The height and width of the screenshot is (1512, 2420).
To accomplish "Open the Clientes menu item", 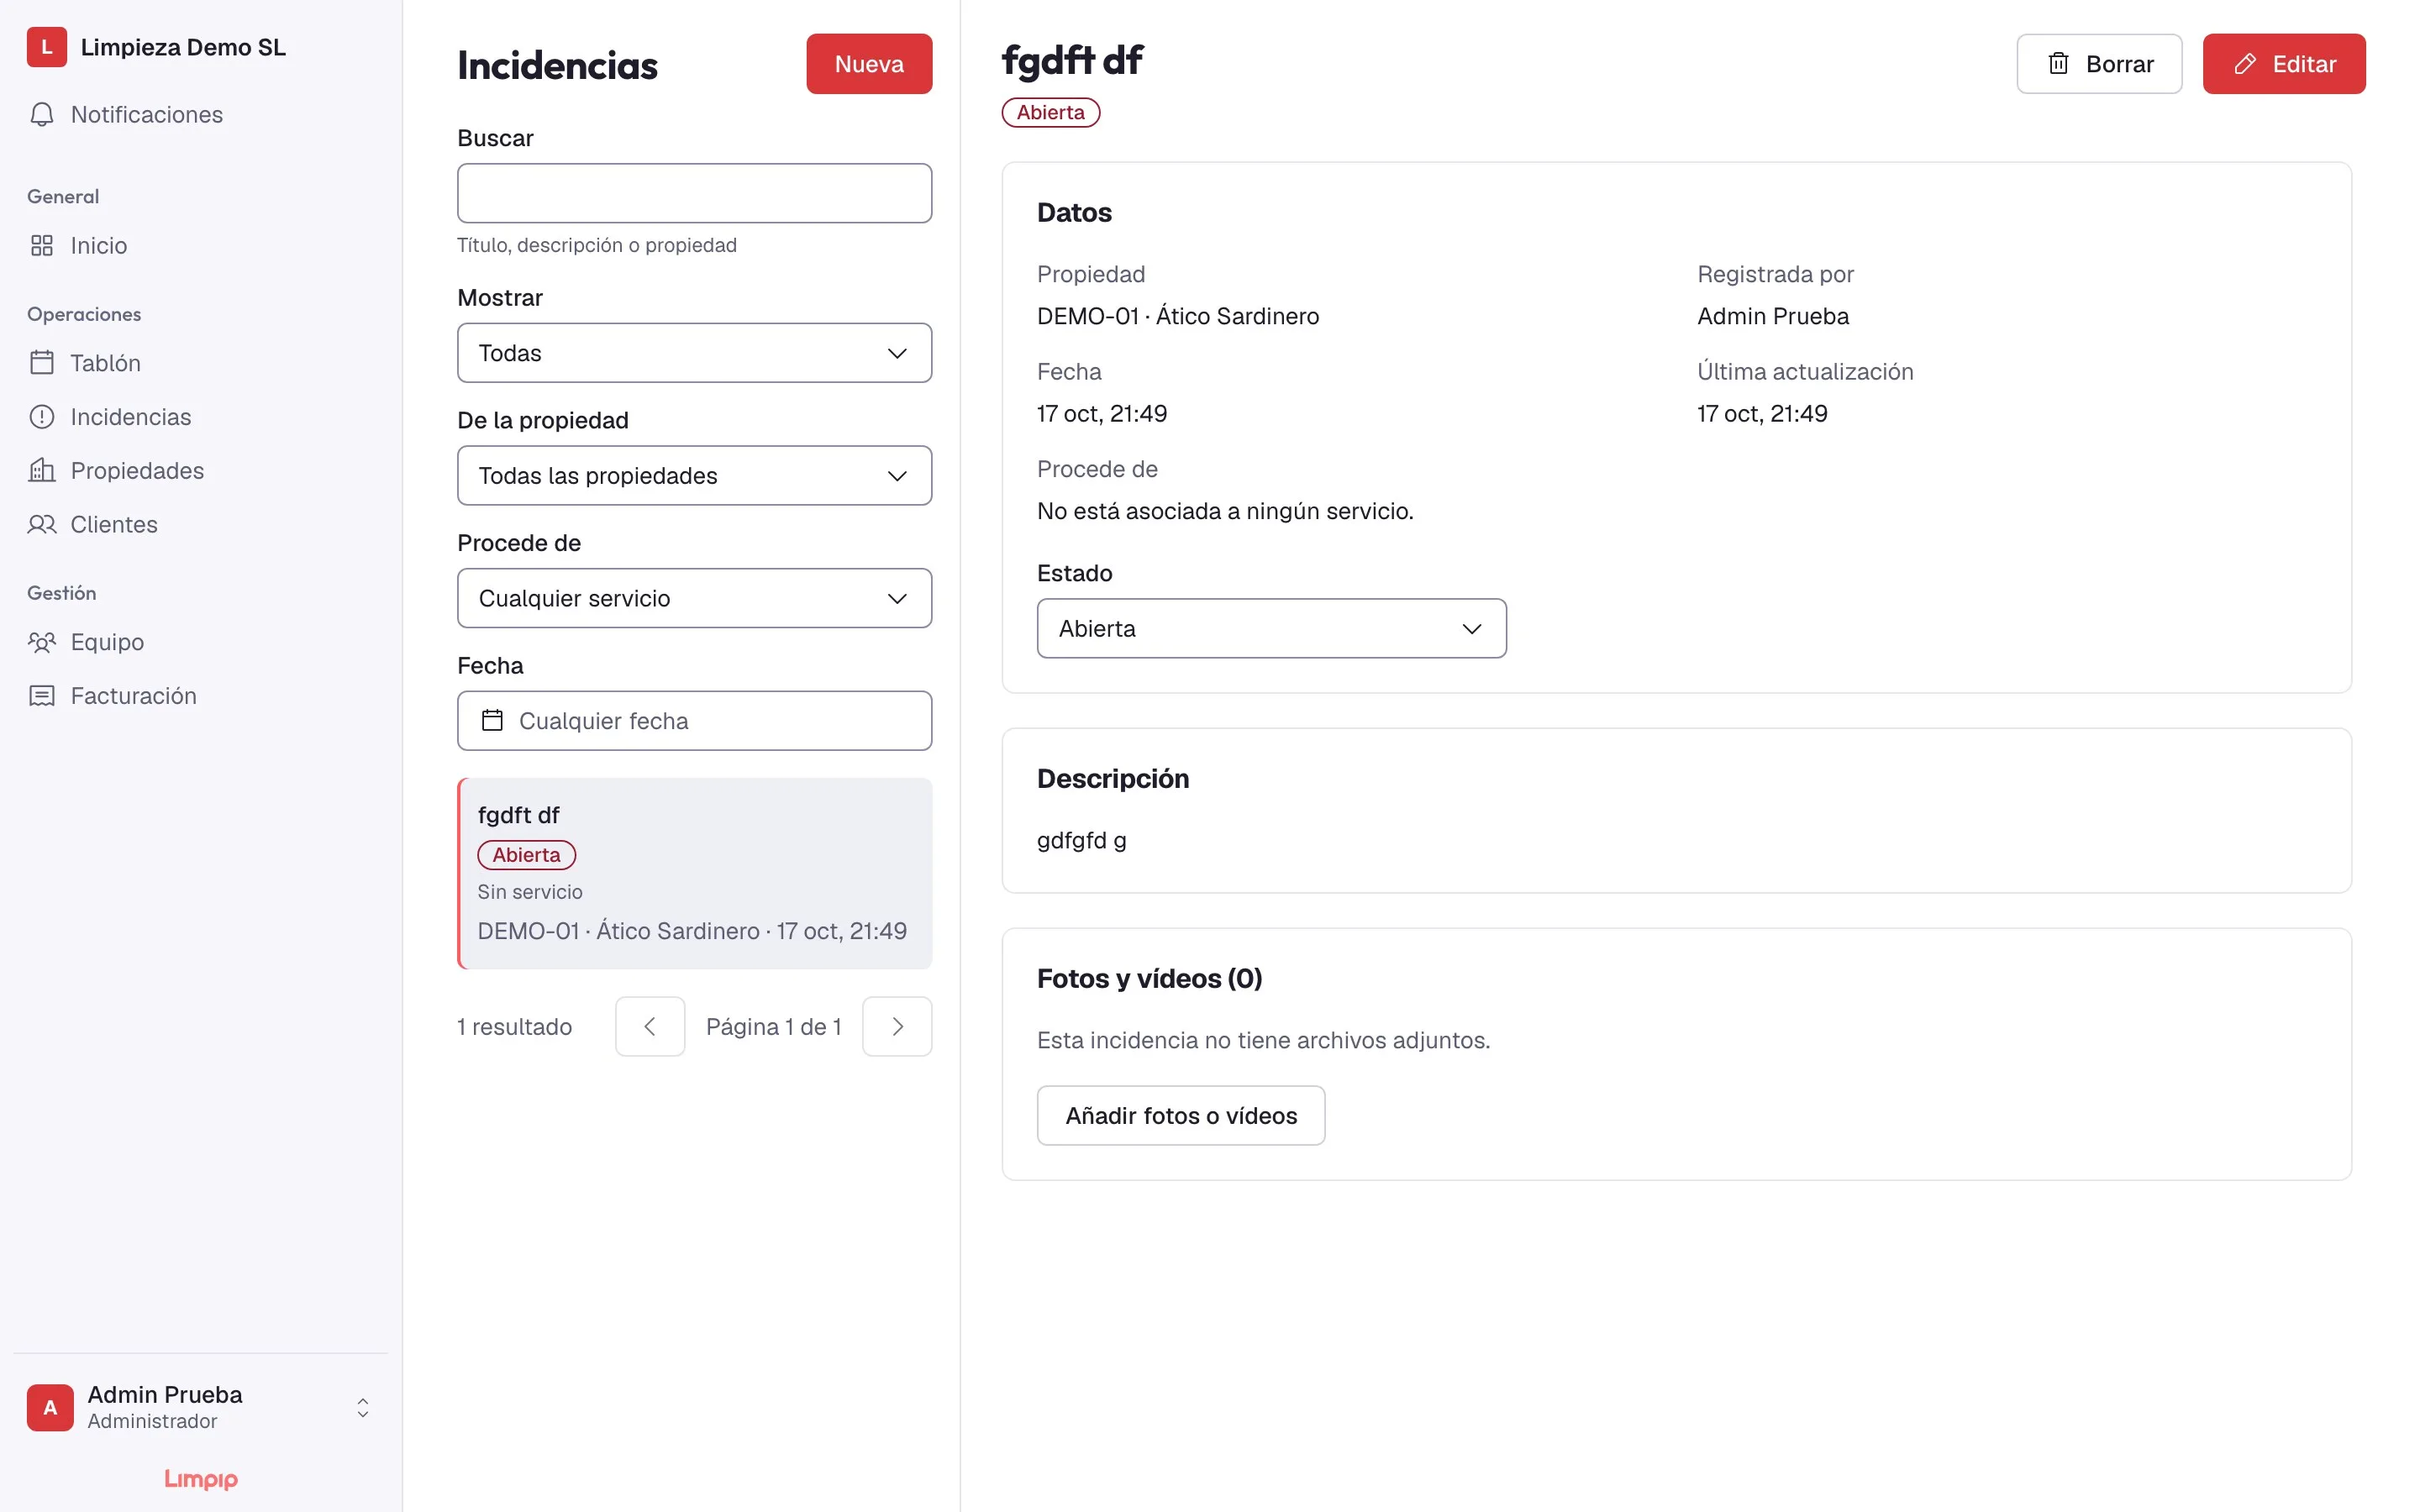I will [201, 525].
